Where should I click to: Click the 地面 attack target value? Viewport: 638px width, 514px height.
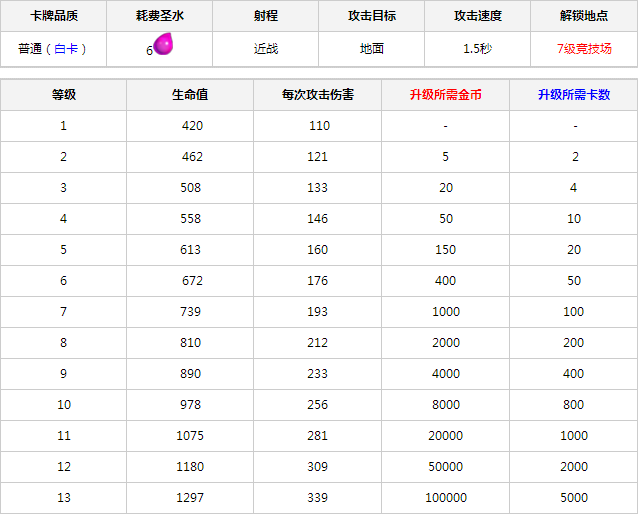tap(372, 49)
